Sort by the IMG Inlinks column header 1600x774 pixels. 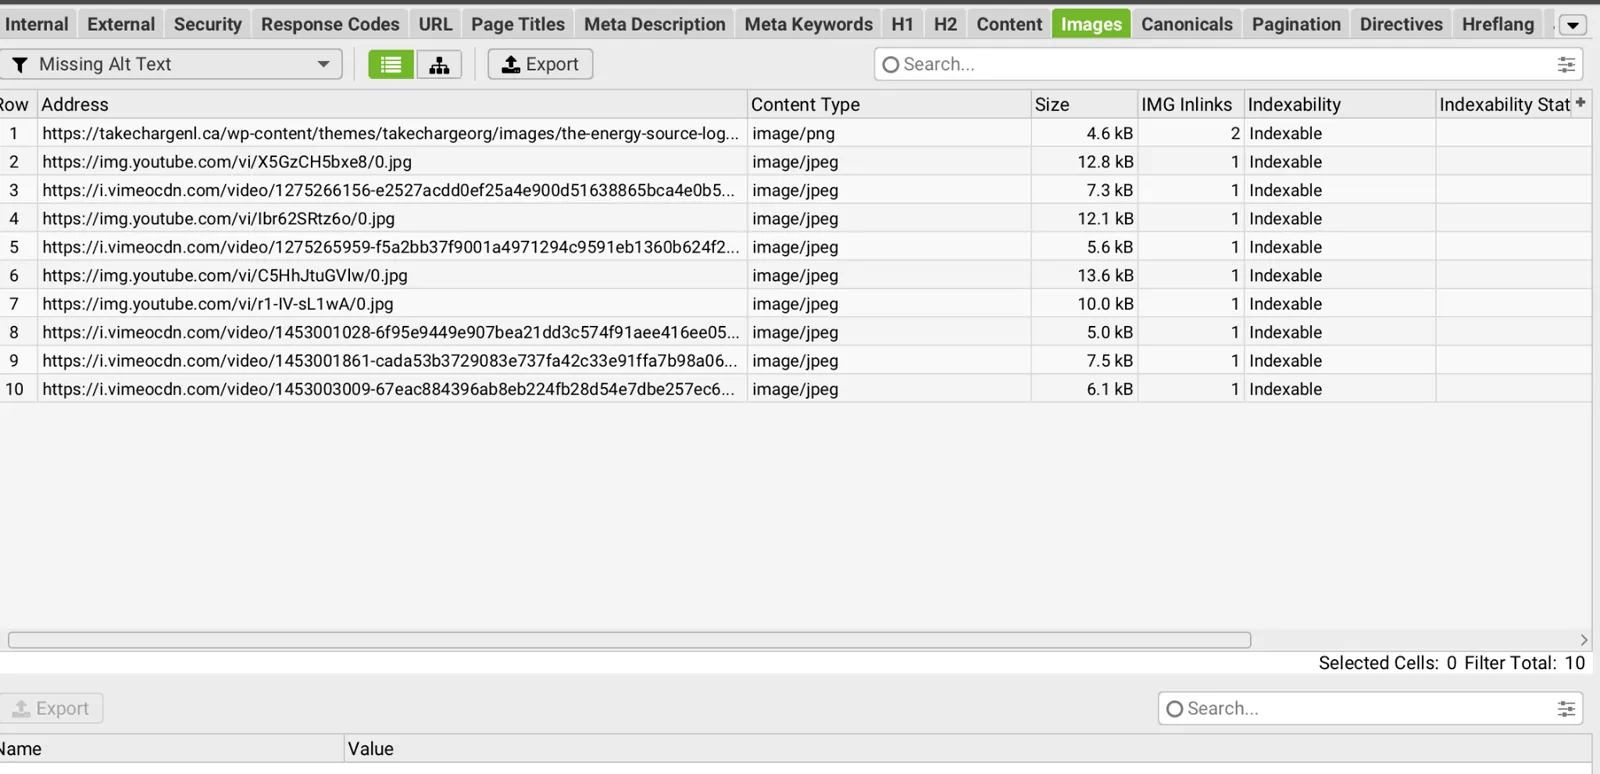(1190, 104)
